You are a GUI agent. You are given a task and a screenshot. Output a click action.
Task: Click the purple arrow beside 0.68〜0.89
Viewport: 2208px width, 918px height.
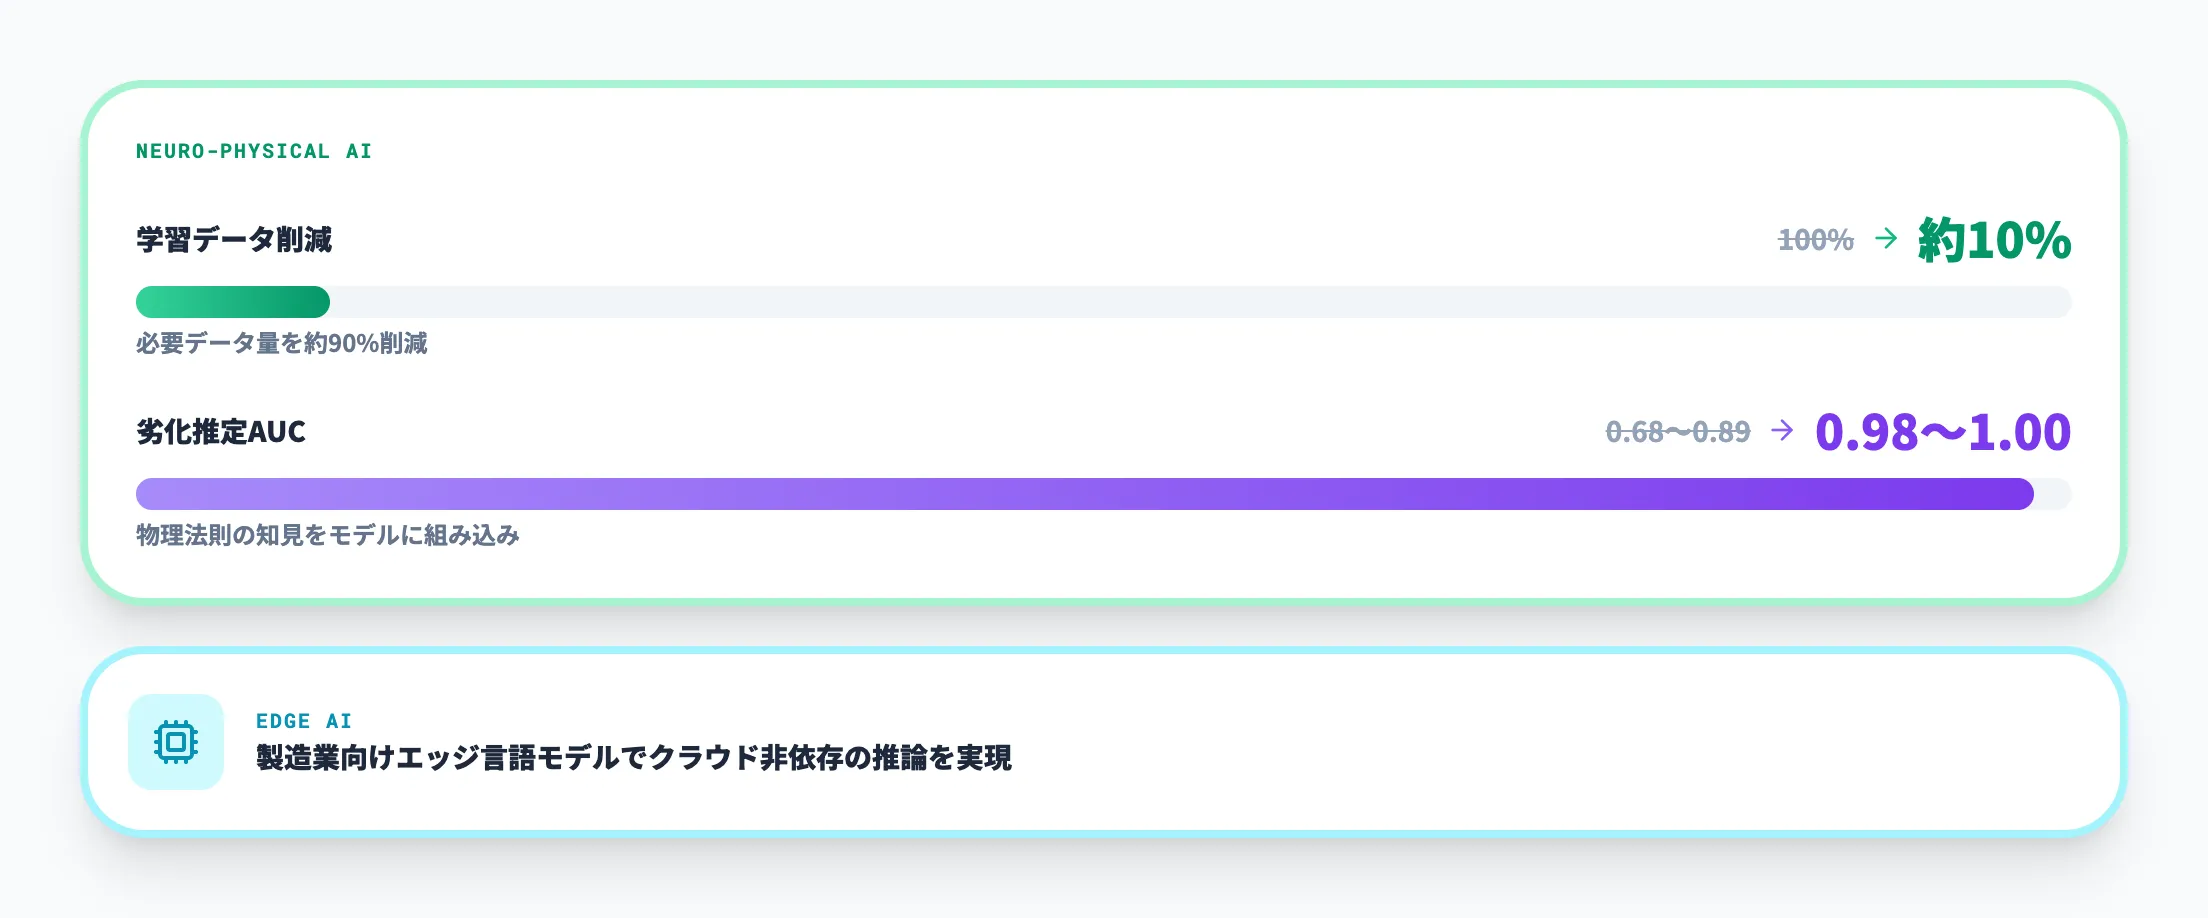coord(1782,430)
